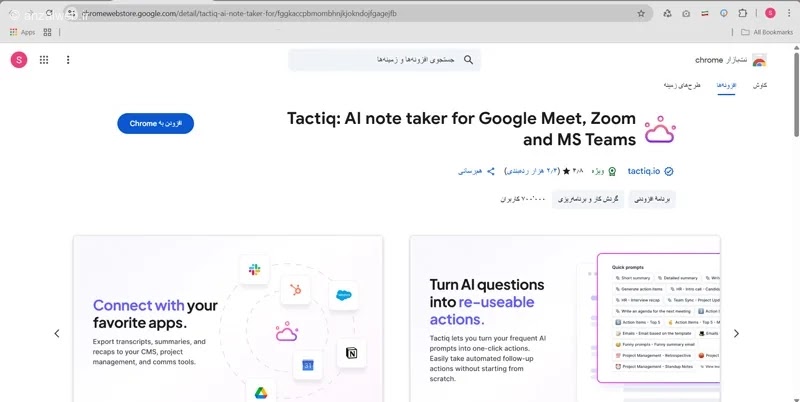Click the Add to Chrome button

(x=156, y=123)
